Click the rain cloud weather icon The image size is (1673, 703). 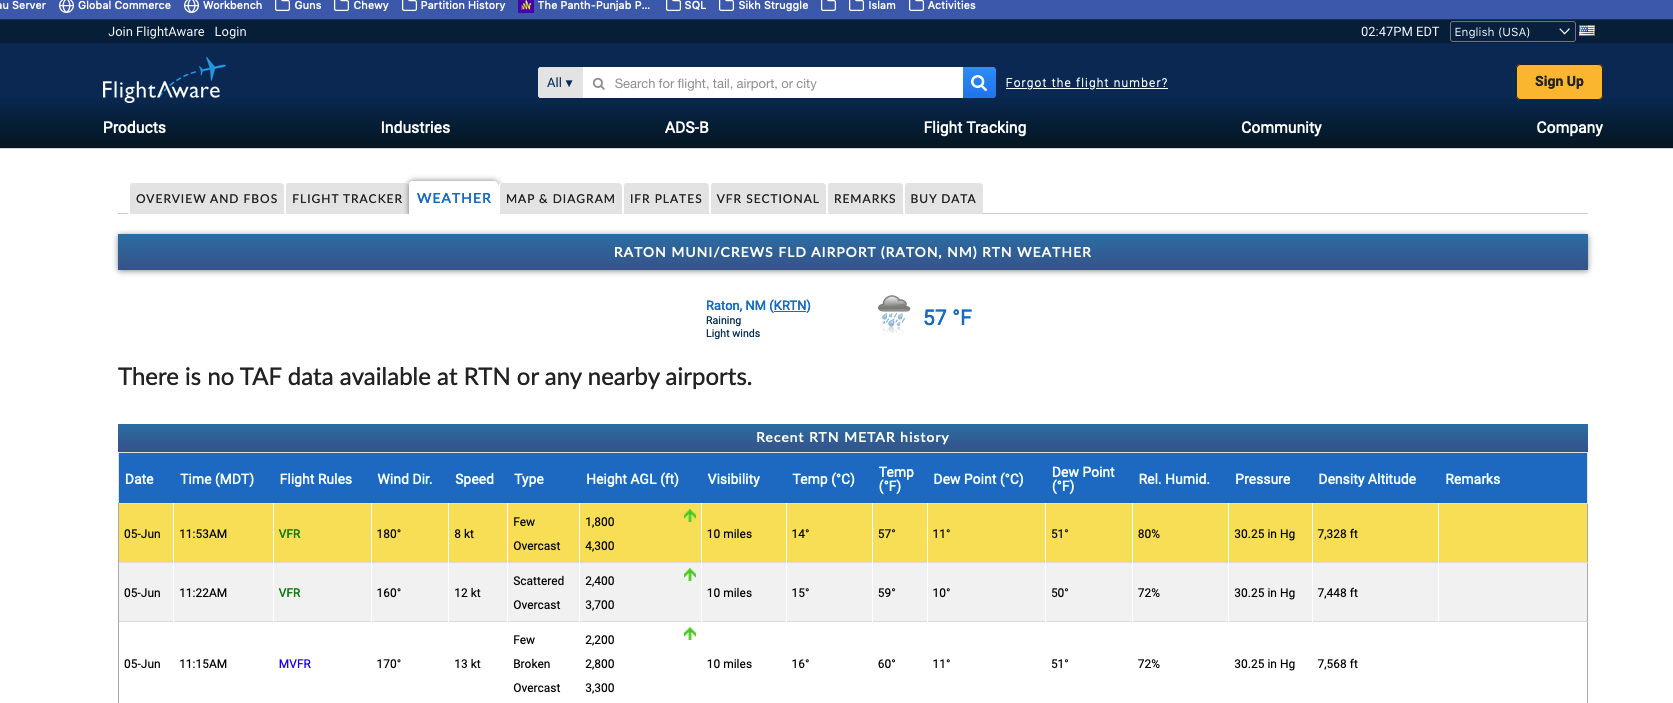893,313
